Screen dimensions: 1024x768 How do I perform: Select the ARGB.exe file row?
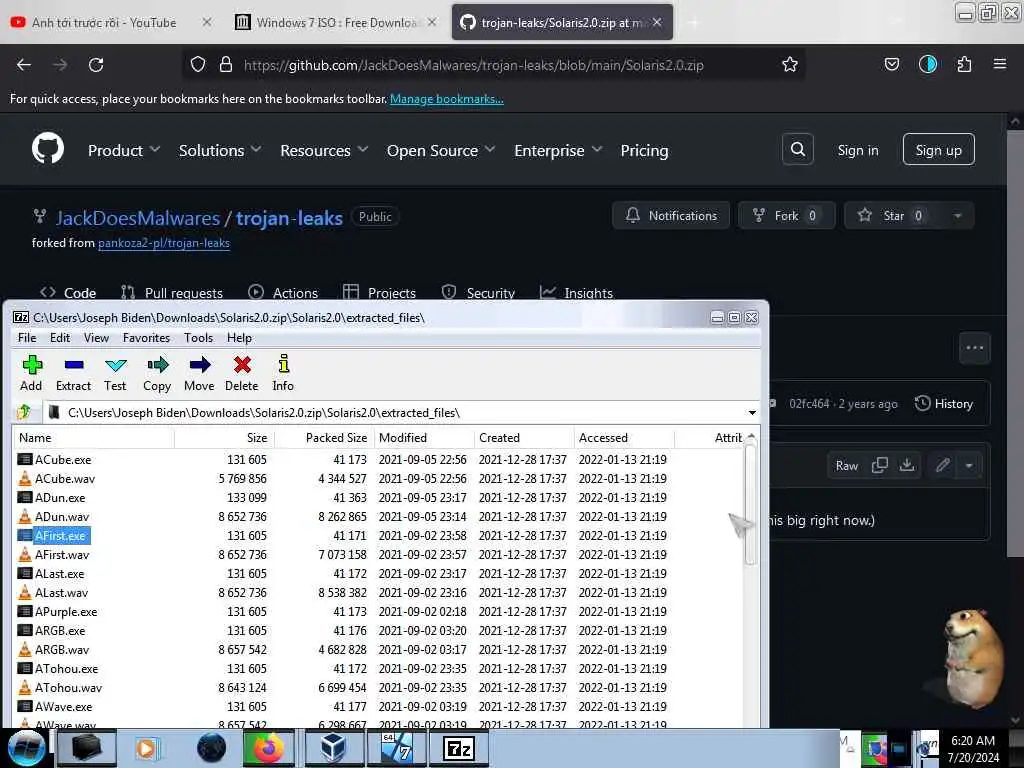[378, 631]
